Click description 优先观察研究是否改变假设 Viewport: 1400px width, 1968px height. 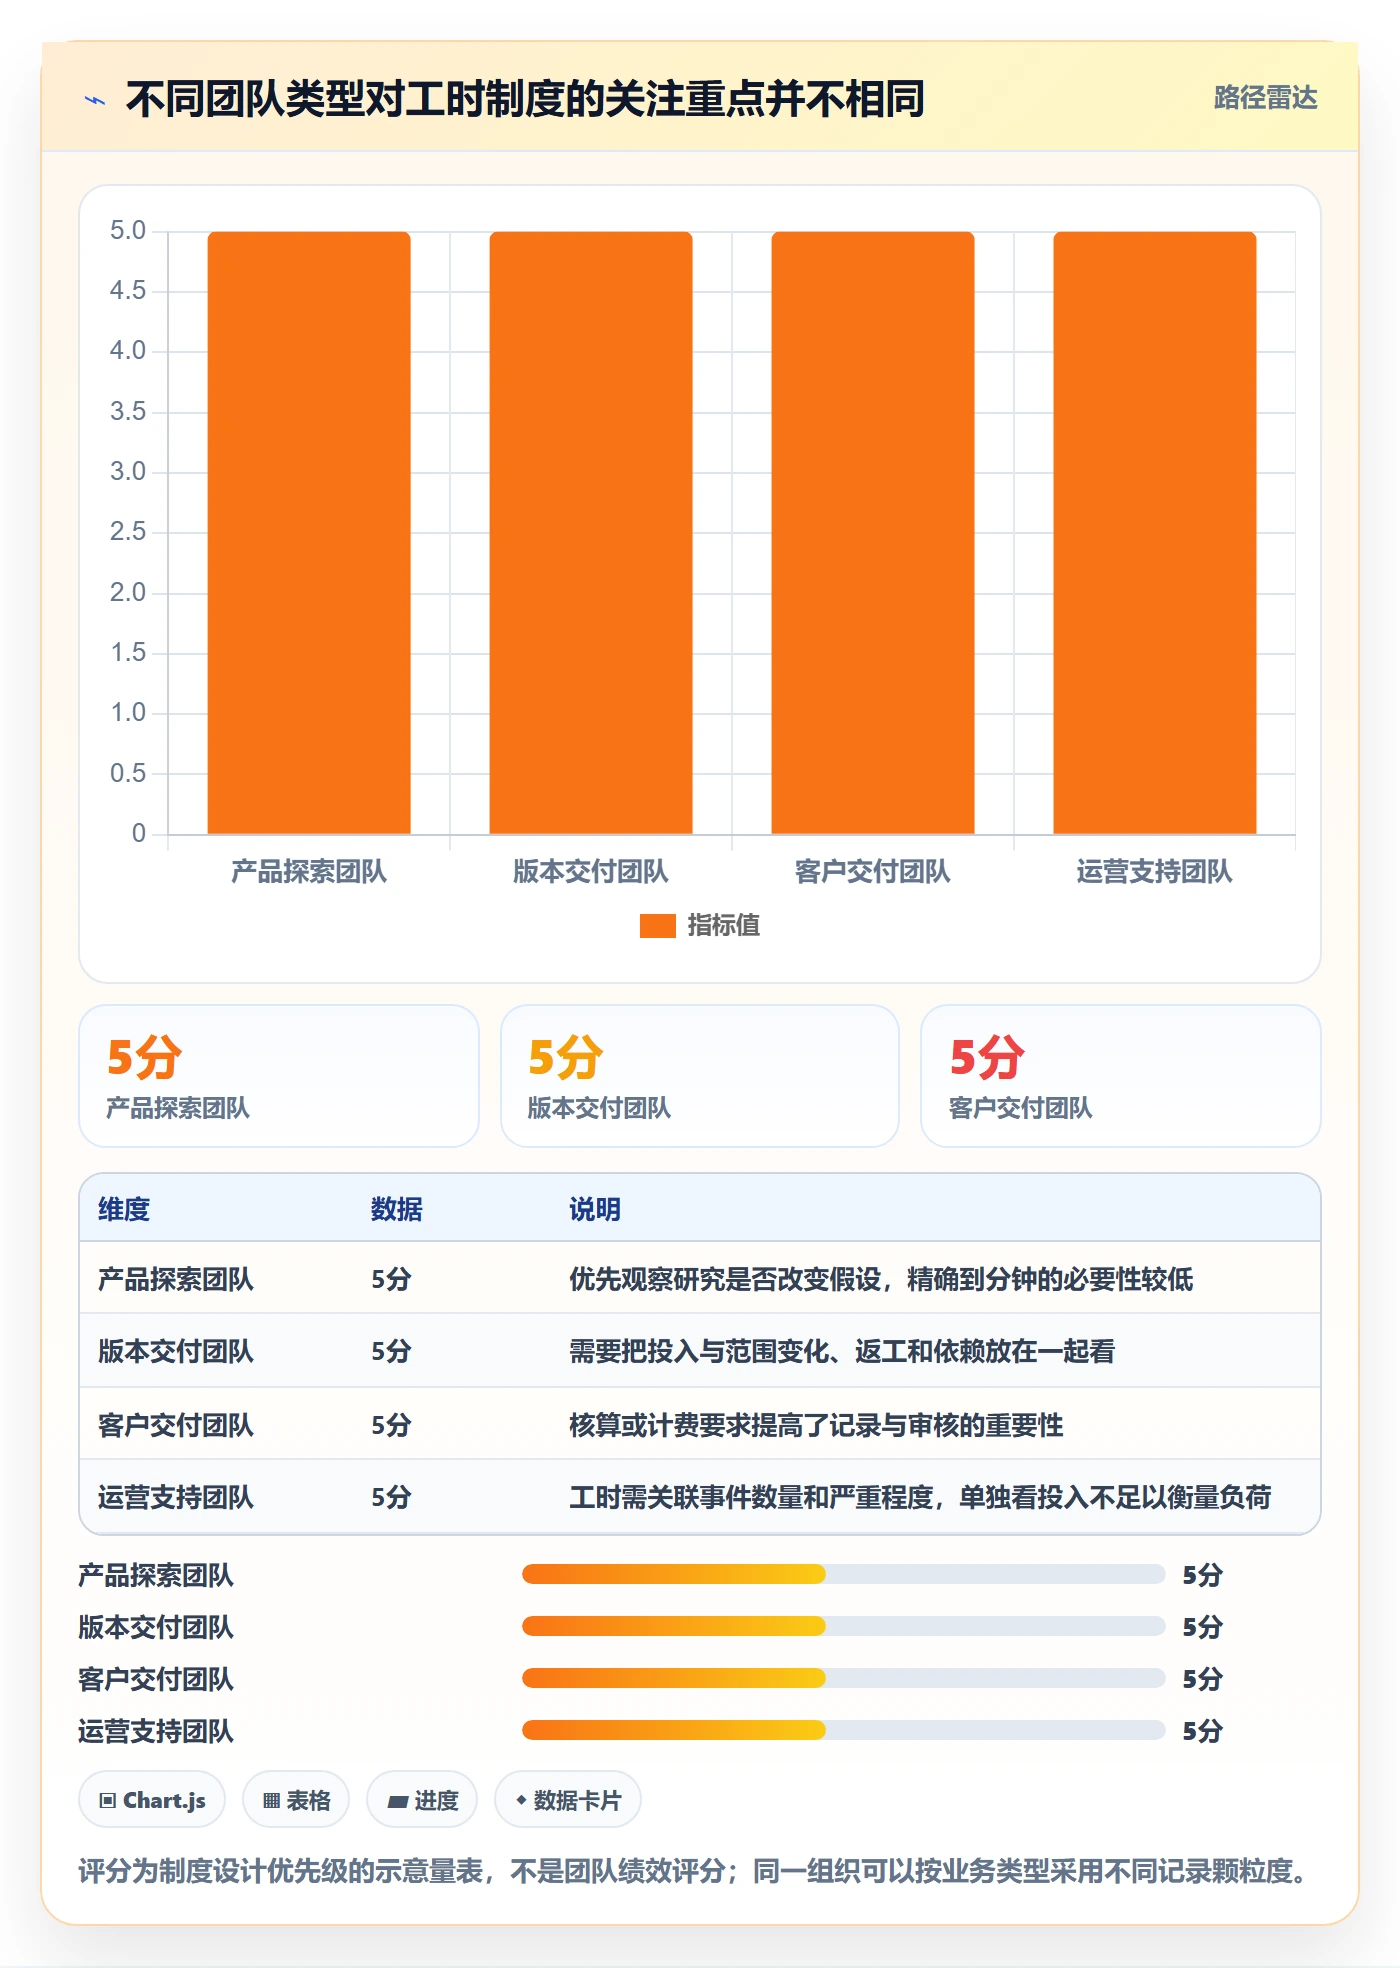[881, 1279]
